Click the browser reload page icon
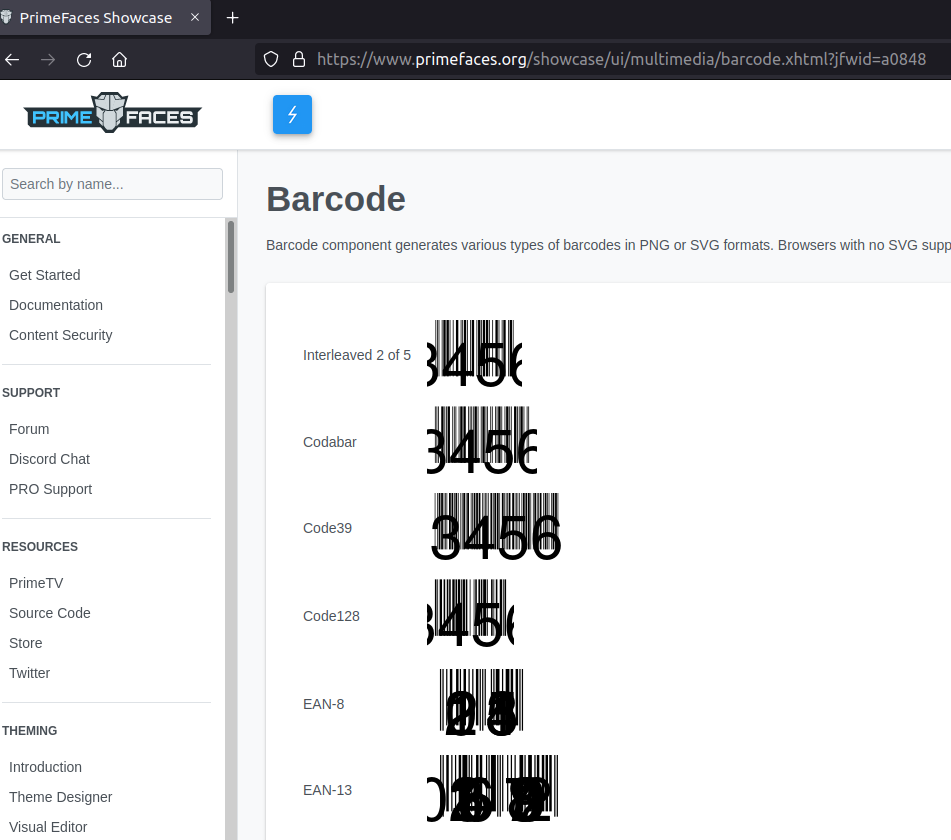951x840 pixels. click(x=84, y=59)
